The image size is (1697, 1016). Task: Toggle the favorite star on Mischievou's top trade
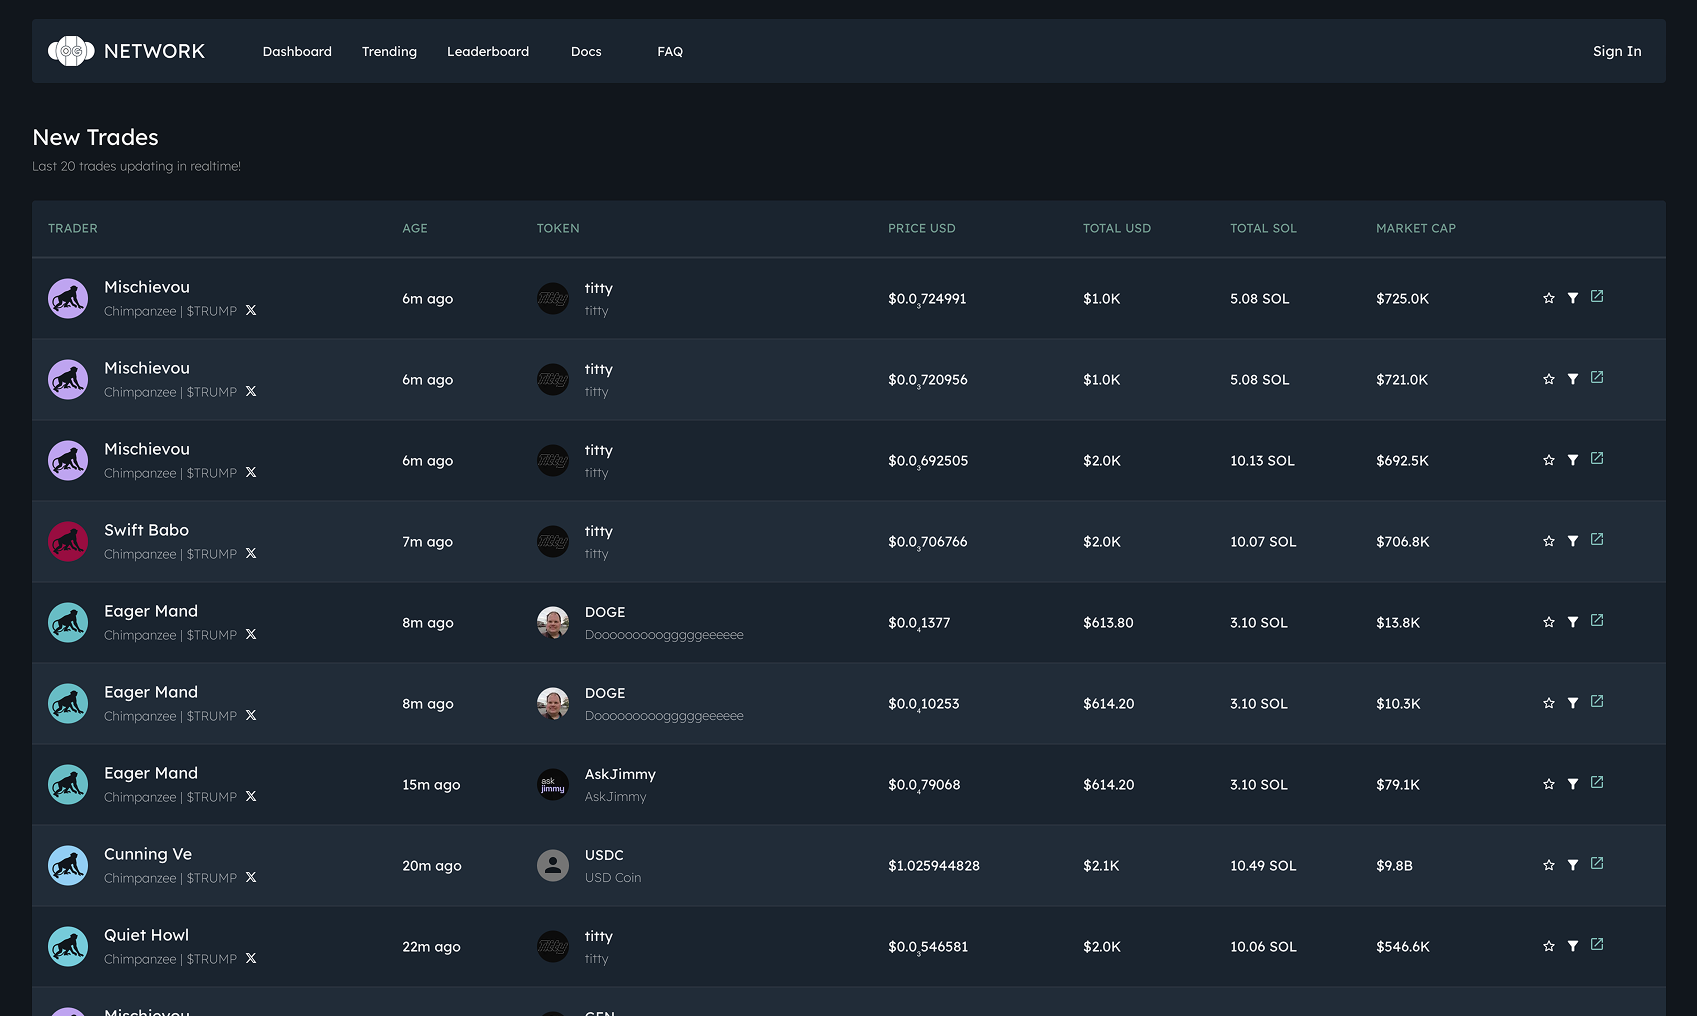click(1548, 297)
